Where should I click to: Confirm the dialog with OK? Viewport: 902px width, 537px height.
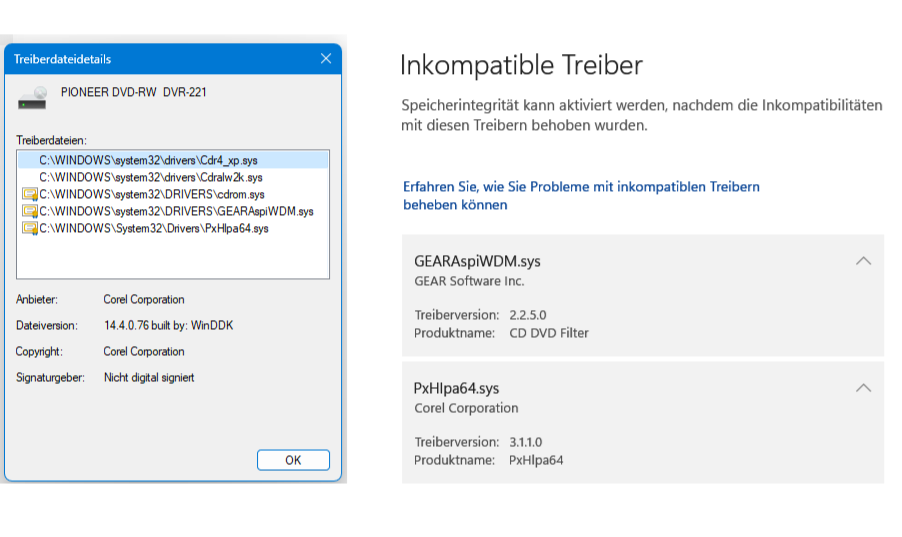(x=293, y=460)
